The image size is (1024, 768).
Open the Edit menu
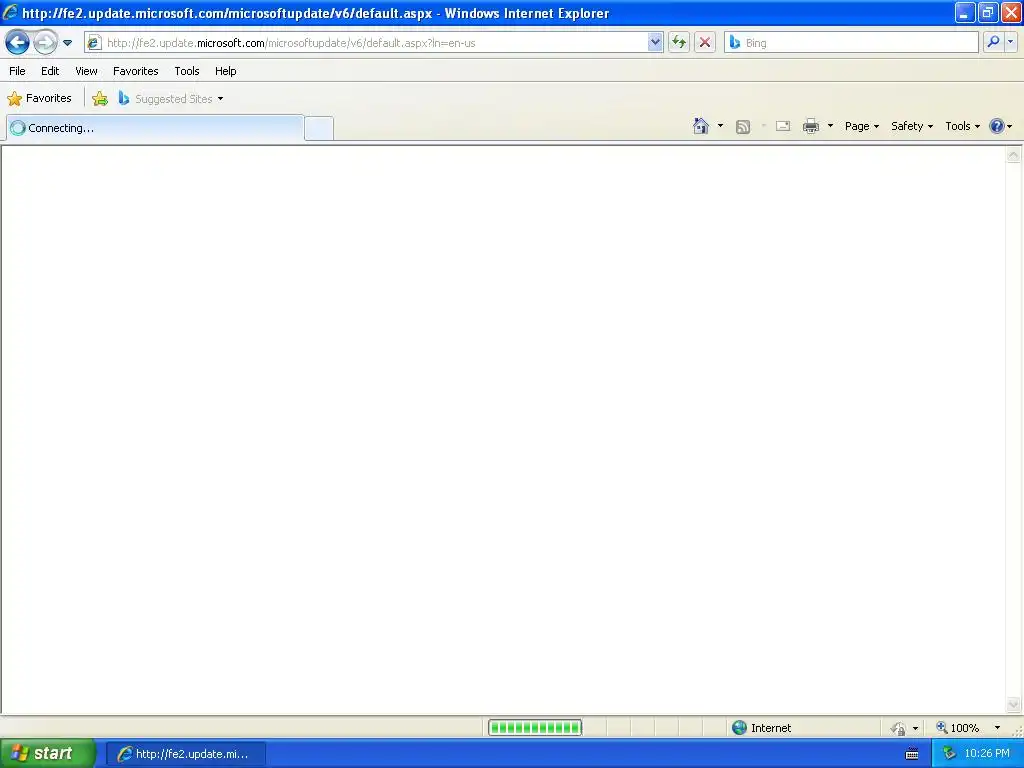tap(50, 71)
